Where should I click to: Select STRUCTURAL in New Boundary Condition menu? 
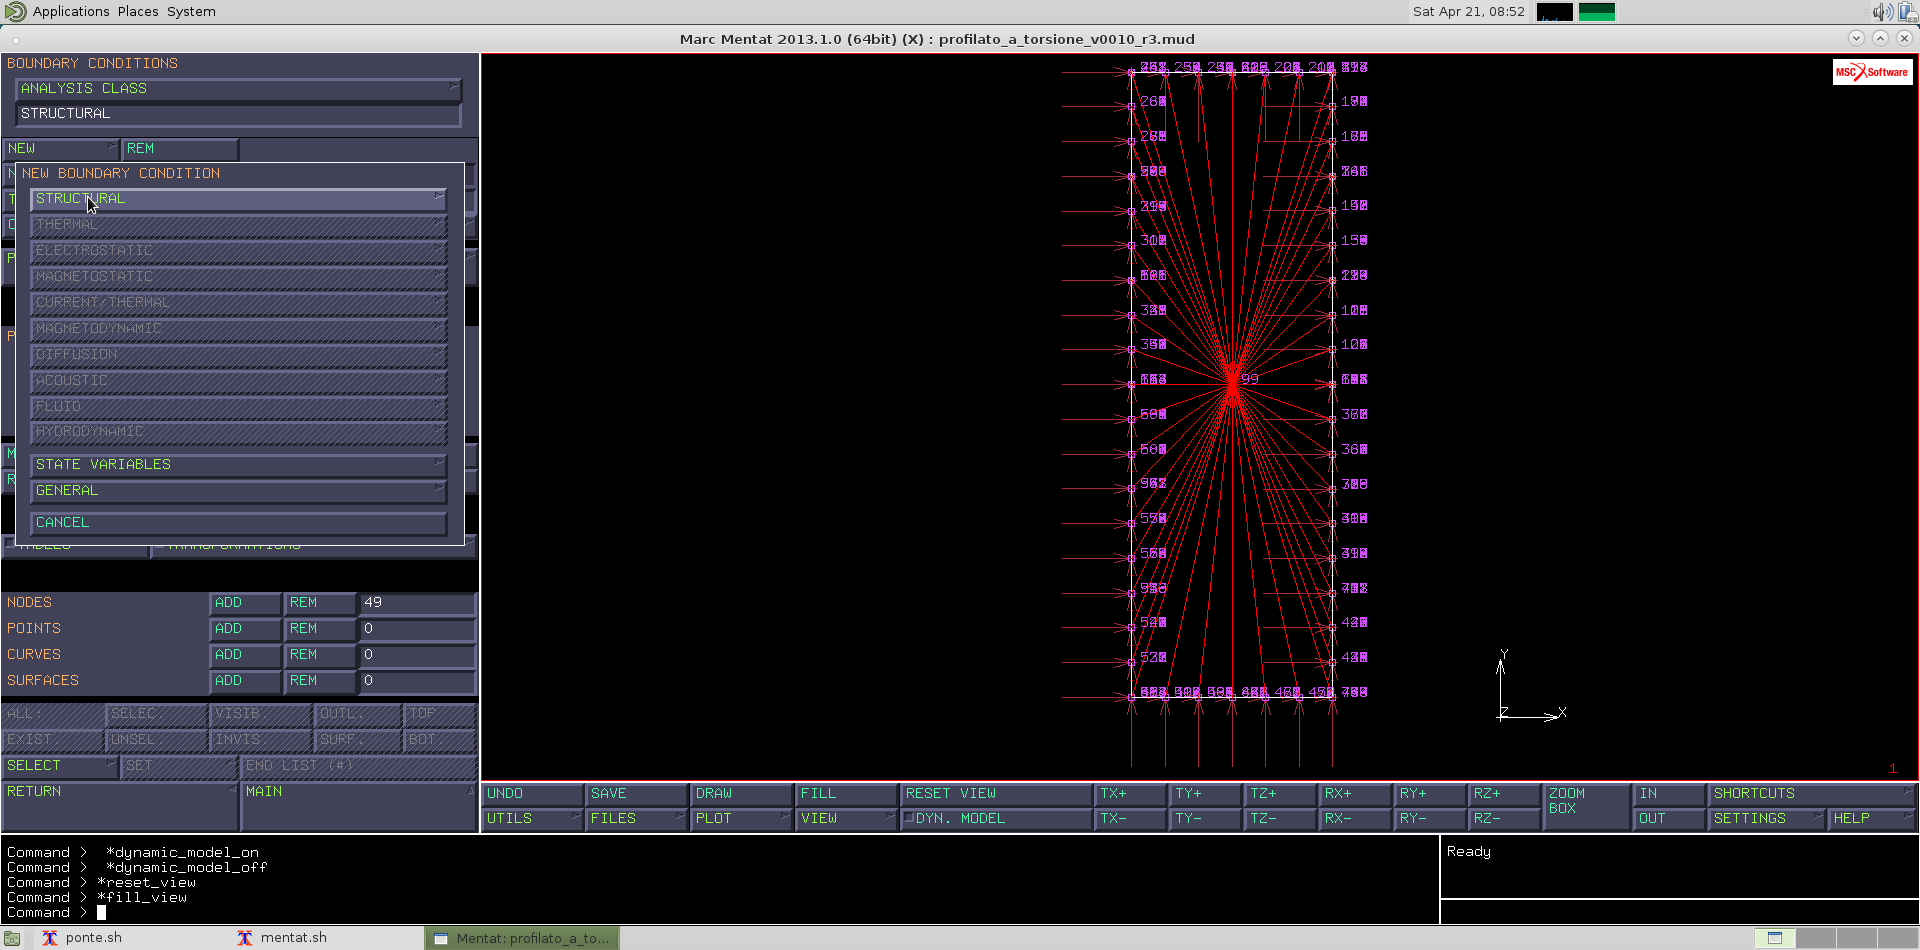238,199
